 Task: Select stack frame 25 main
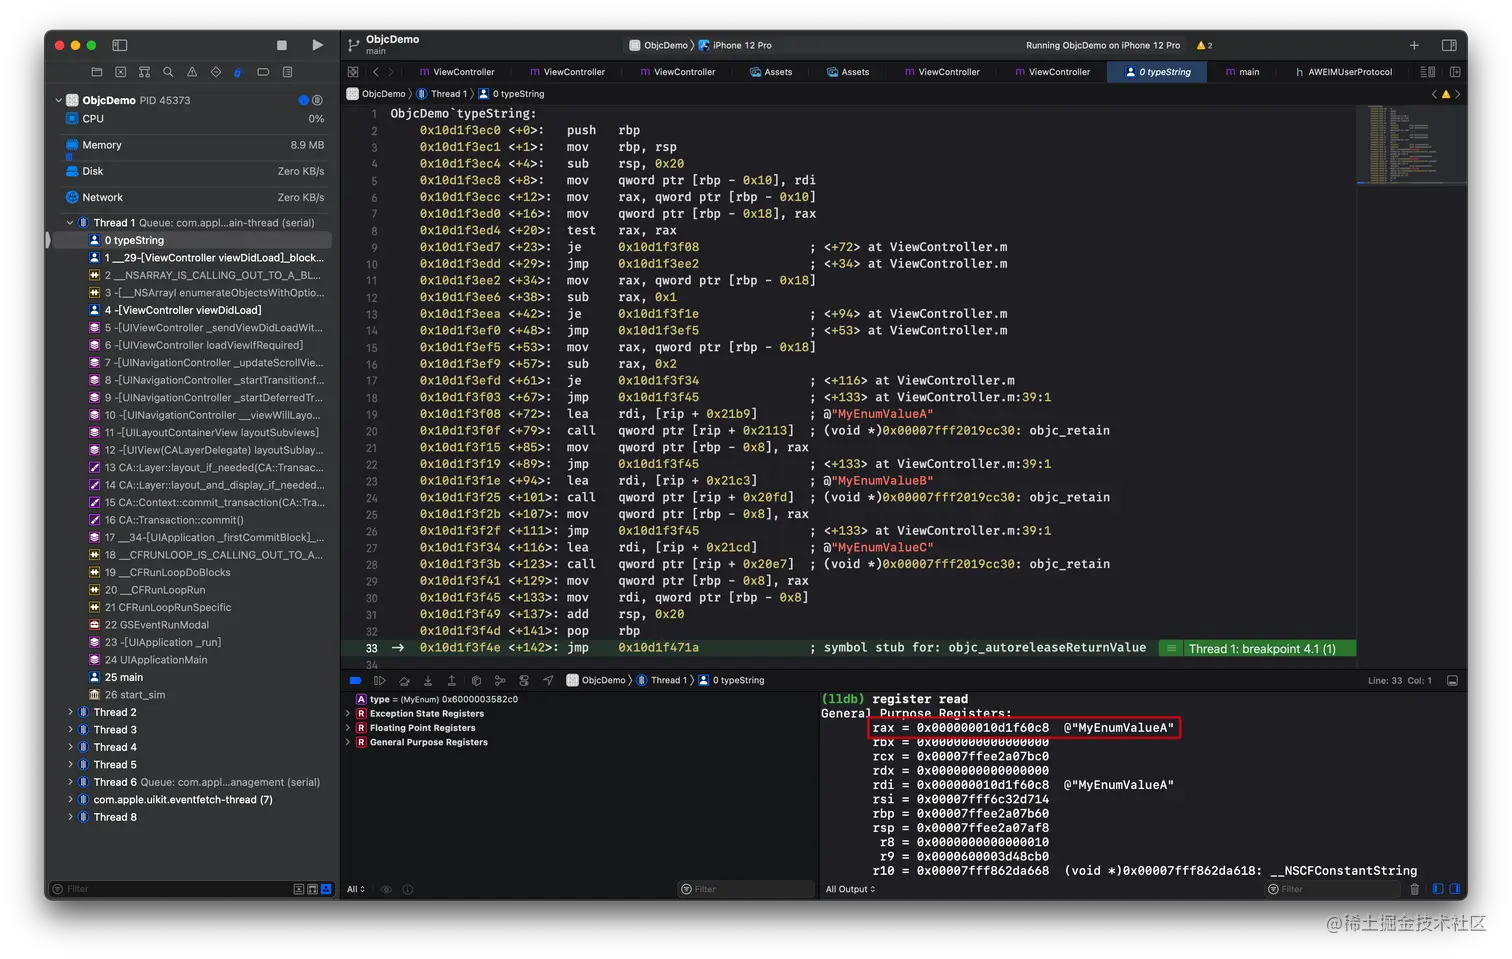190,677
